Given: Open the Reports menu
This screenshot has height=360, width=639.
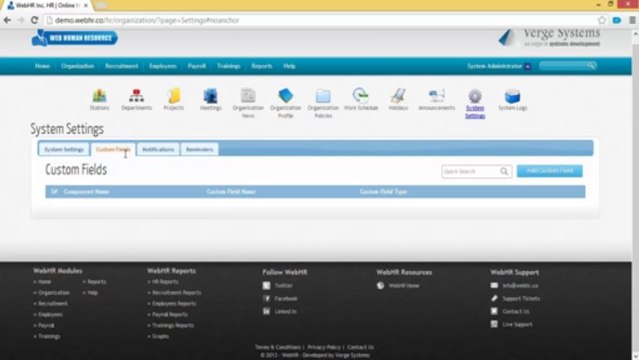Looking at the screenshot, I should 261,66.
